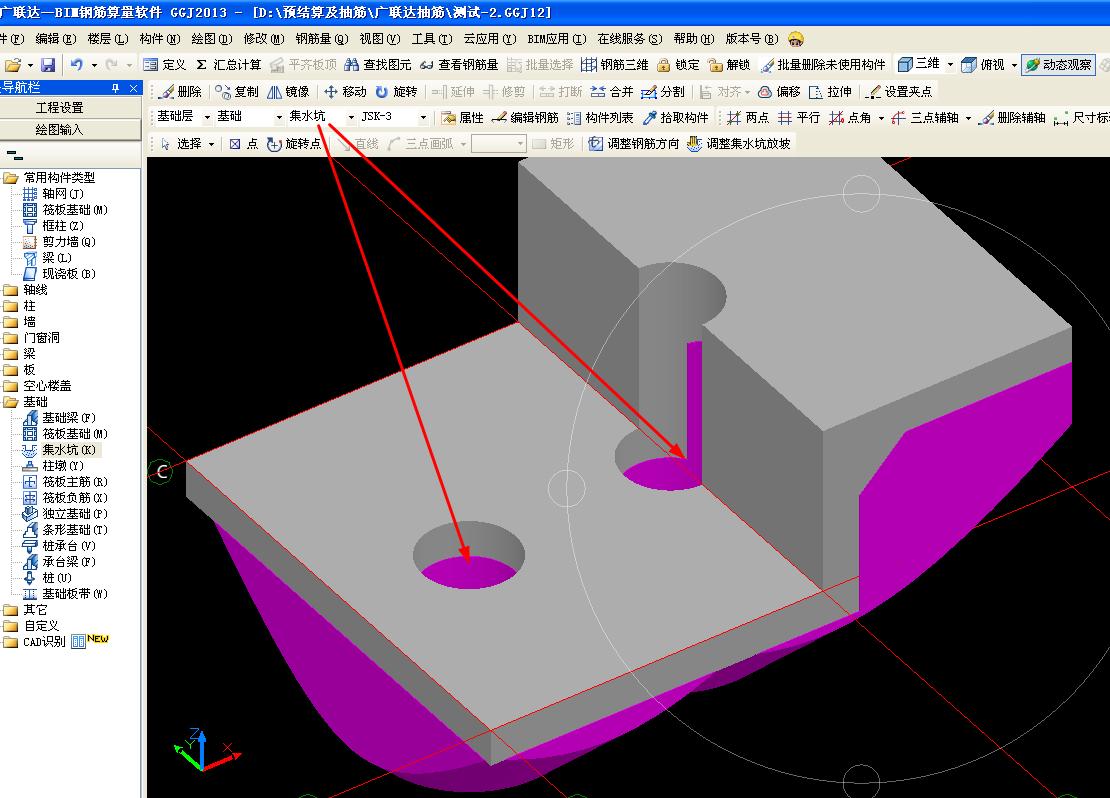
Task: Click 调整集水坑放坡 tool
Action: coord(738,144)
